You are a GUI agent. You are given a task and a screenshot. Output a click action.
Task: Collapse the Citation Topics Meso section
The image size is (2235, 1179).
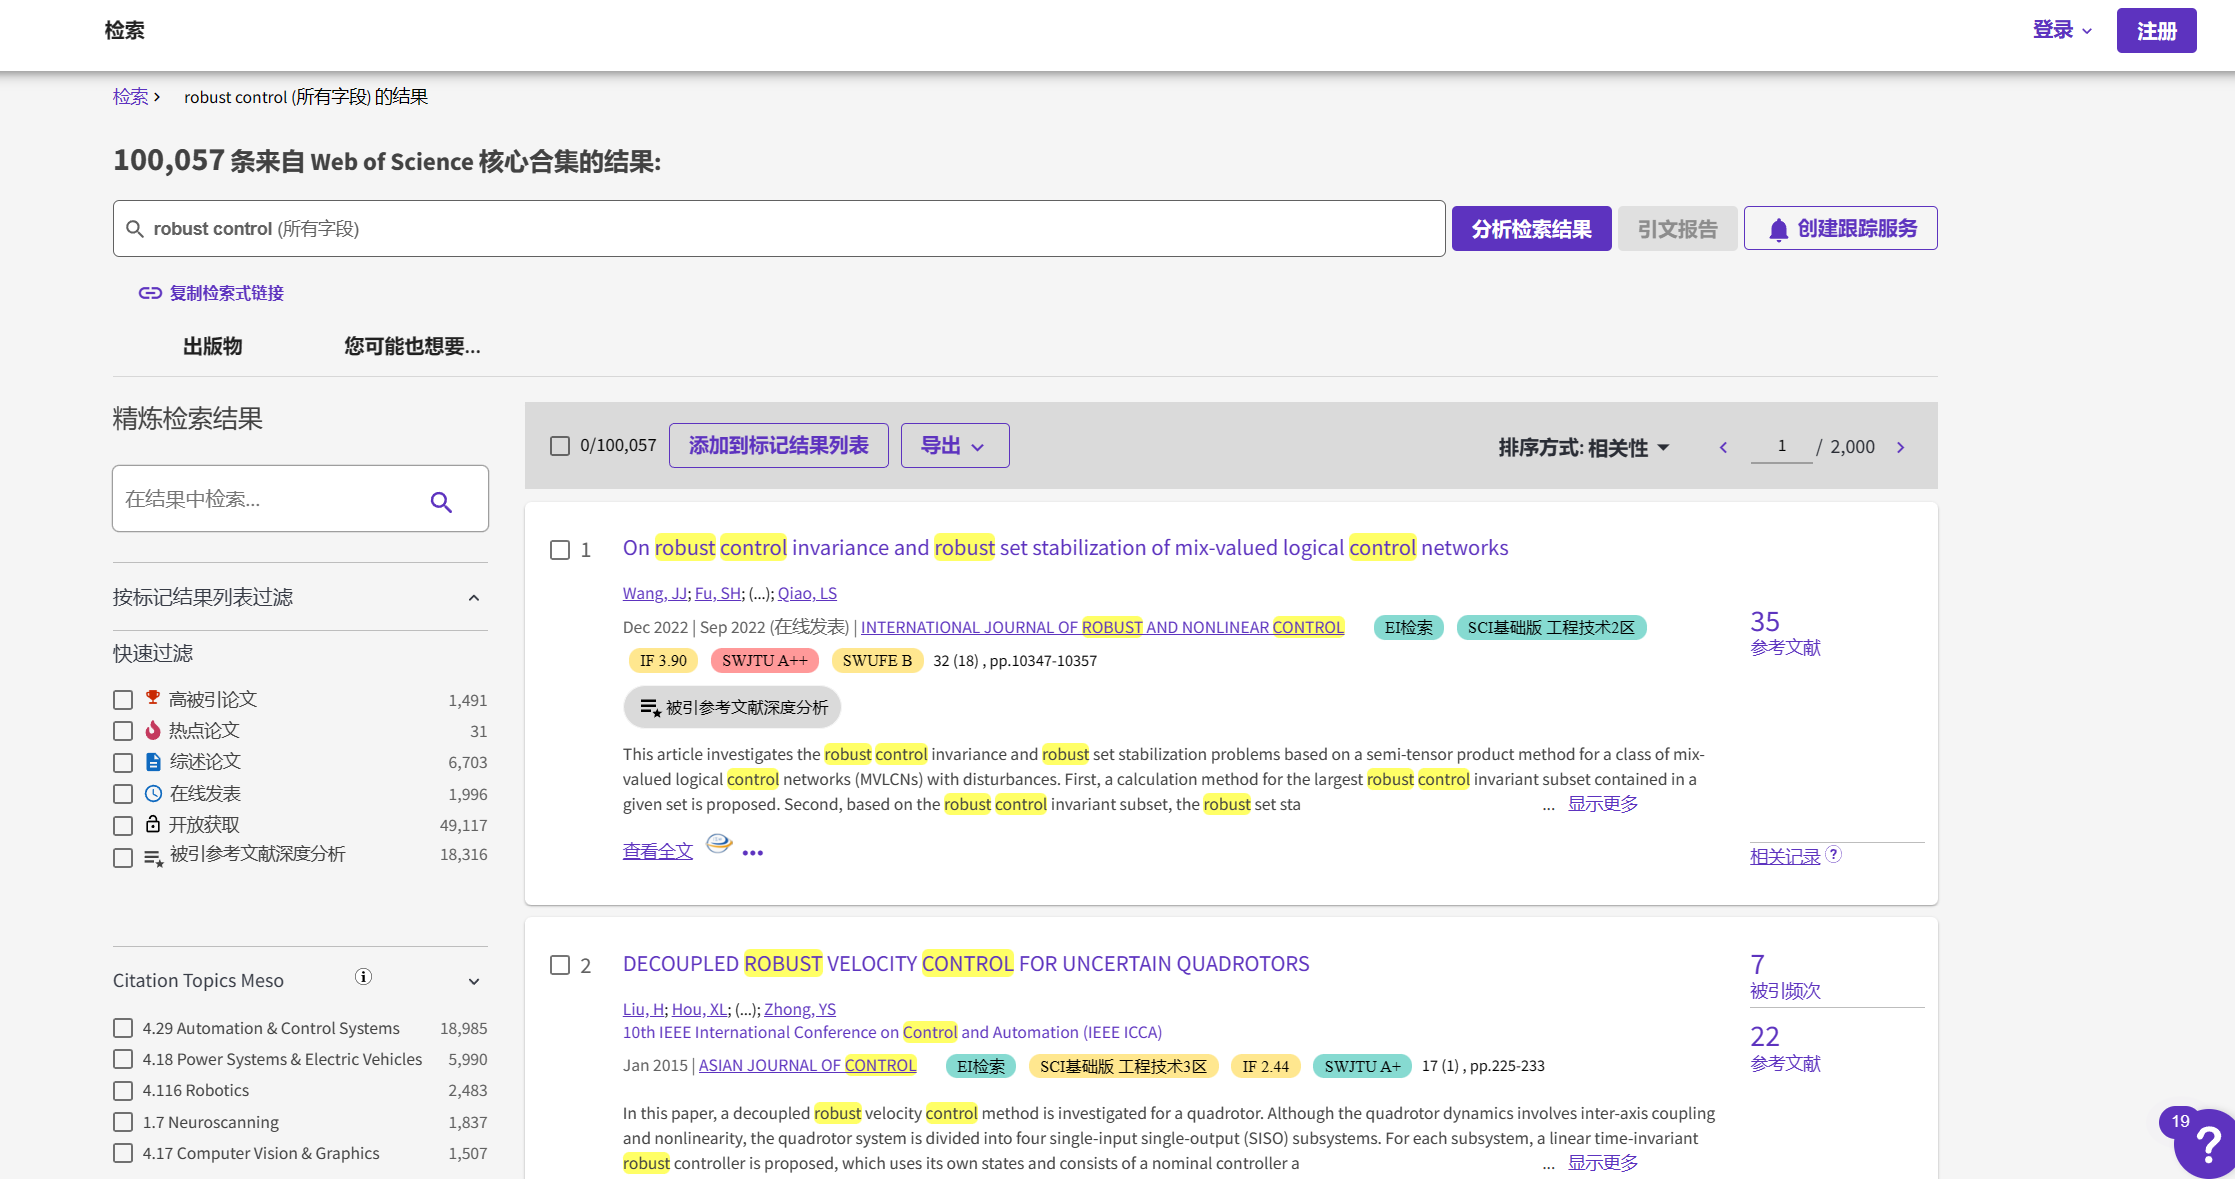(x=474, y=981)
